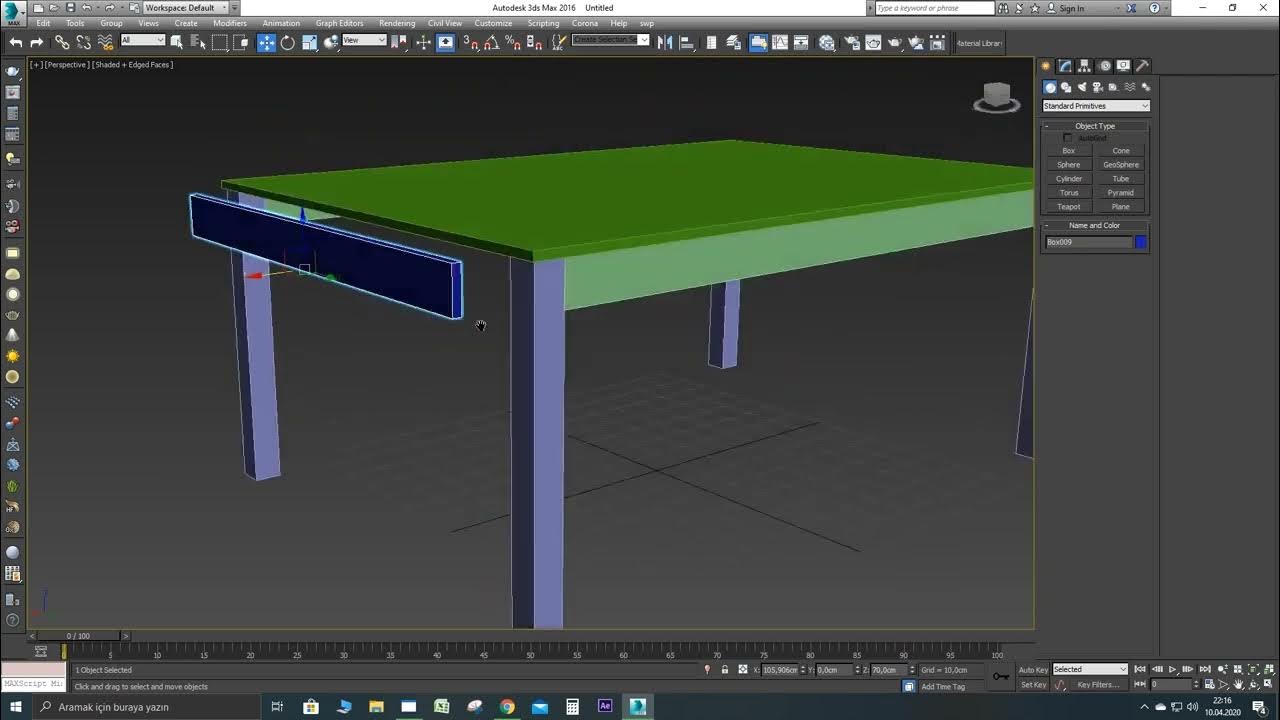Screen dimensions: 1280x720
Task: Open the Graph Editors menu
Action: click(x=340, y=23)
